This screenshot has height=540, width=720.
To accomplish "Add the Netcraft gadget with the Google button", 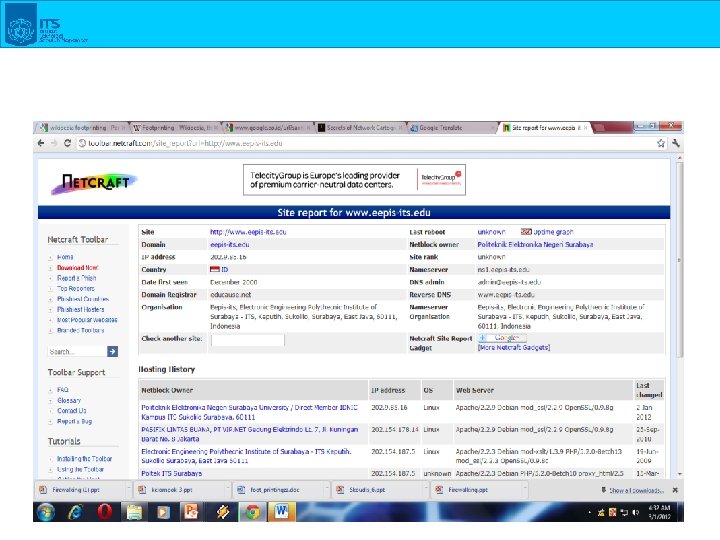I will tap(500, 338).
